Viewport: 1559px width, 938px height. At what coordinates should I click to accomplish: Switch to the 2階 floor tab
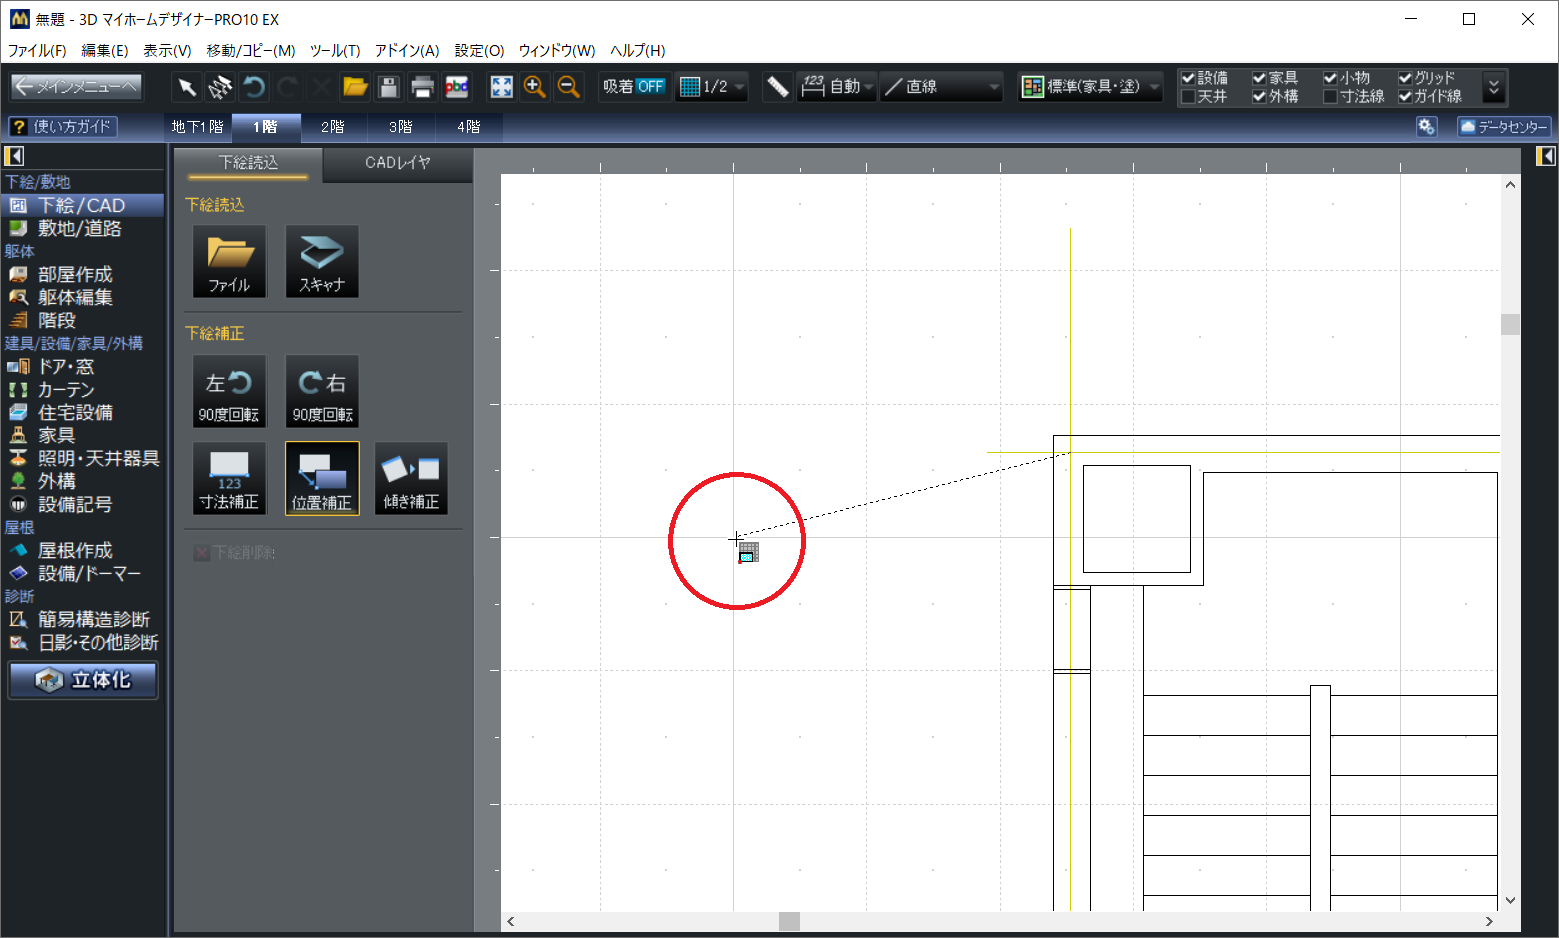pos(333,127)
